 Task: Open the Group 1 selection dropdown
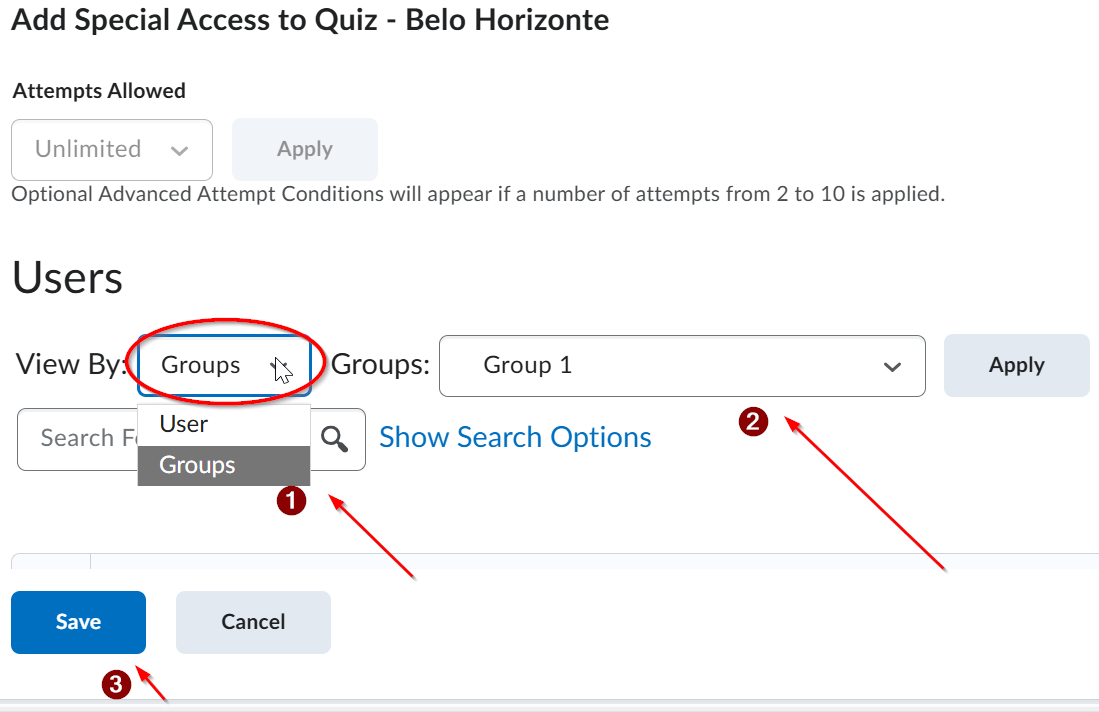click(x=682, y=366)
